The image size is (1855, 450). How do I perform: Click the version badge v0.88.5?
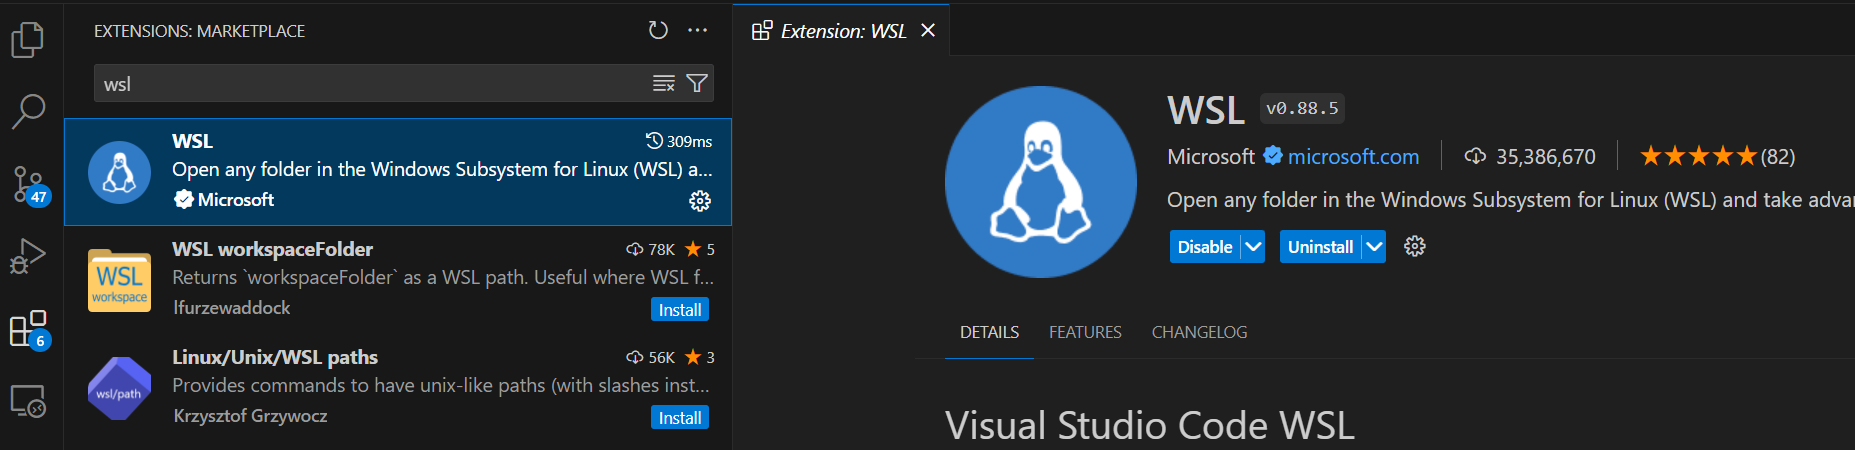tap(1302, 108)
